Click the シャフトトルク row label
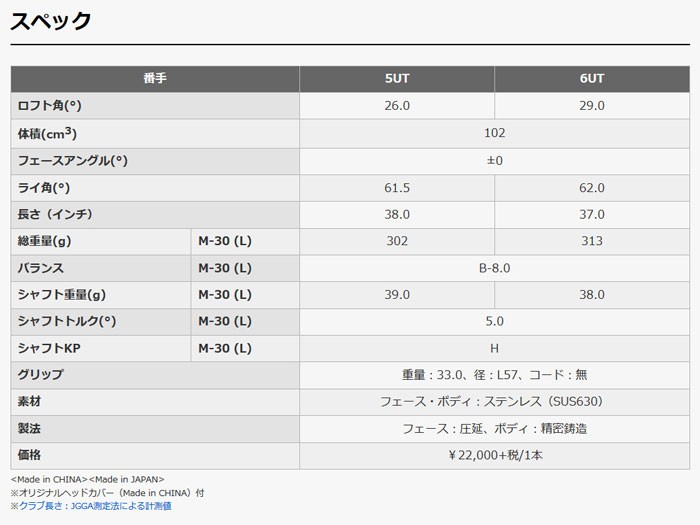 pos(67,322)
